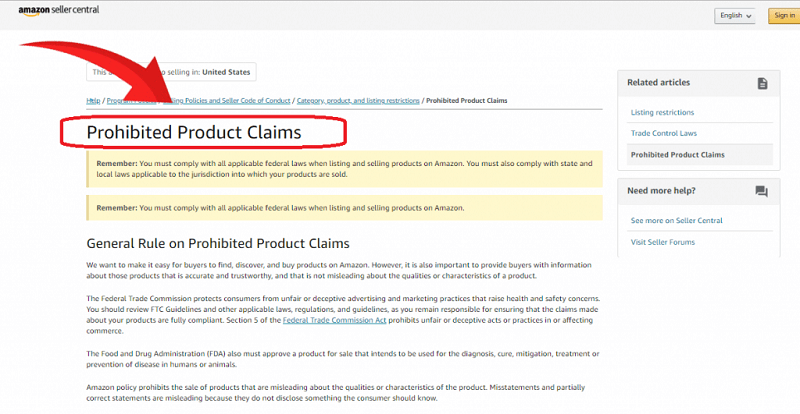Click the Prohibited Product Claims page heading
800x414 pixels.
194,132
